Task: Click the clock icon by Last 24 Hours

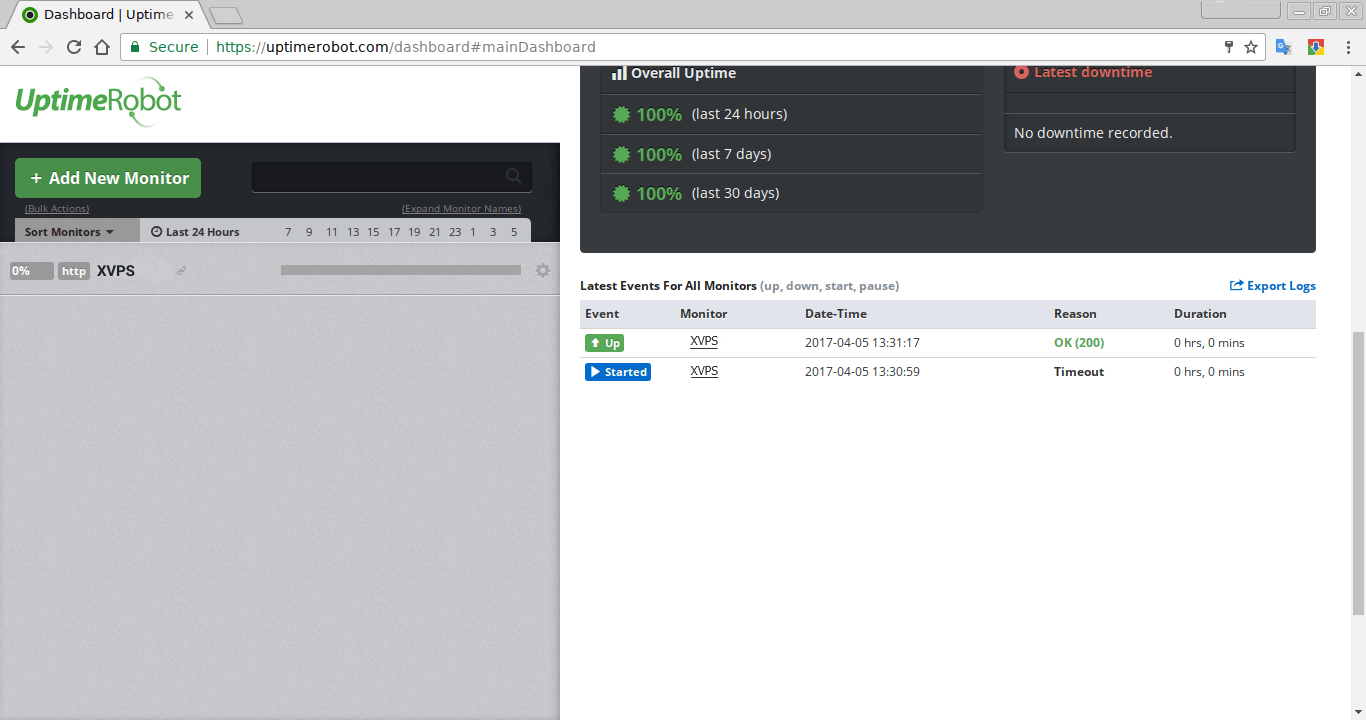Action: 156,231
